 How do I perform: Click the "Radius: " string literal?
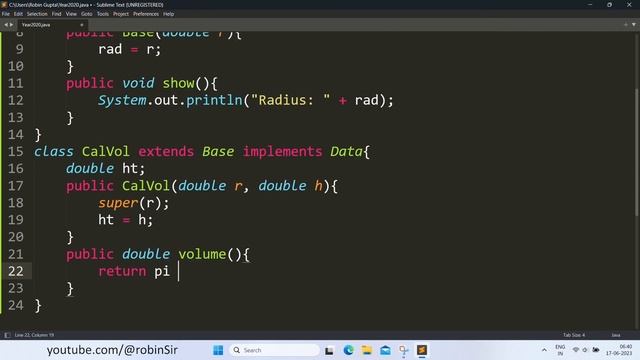tap(291, 100)
